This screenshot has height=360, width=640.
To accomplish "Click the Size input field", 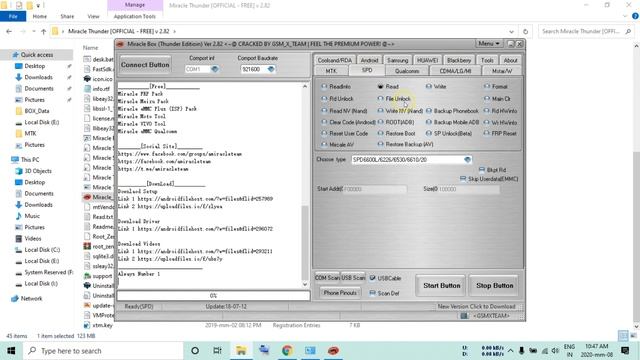I will [x=469, y=189].
